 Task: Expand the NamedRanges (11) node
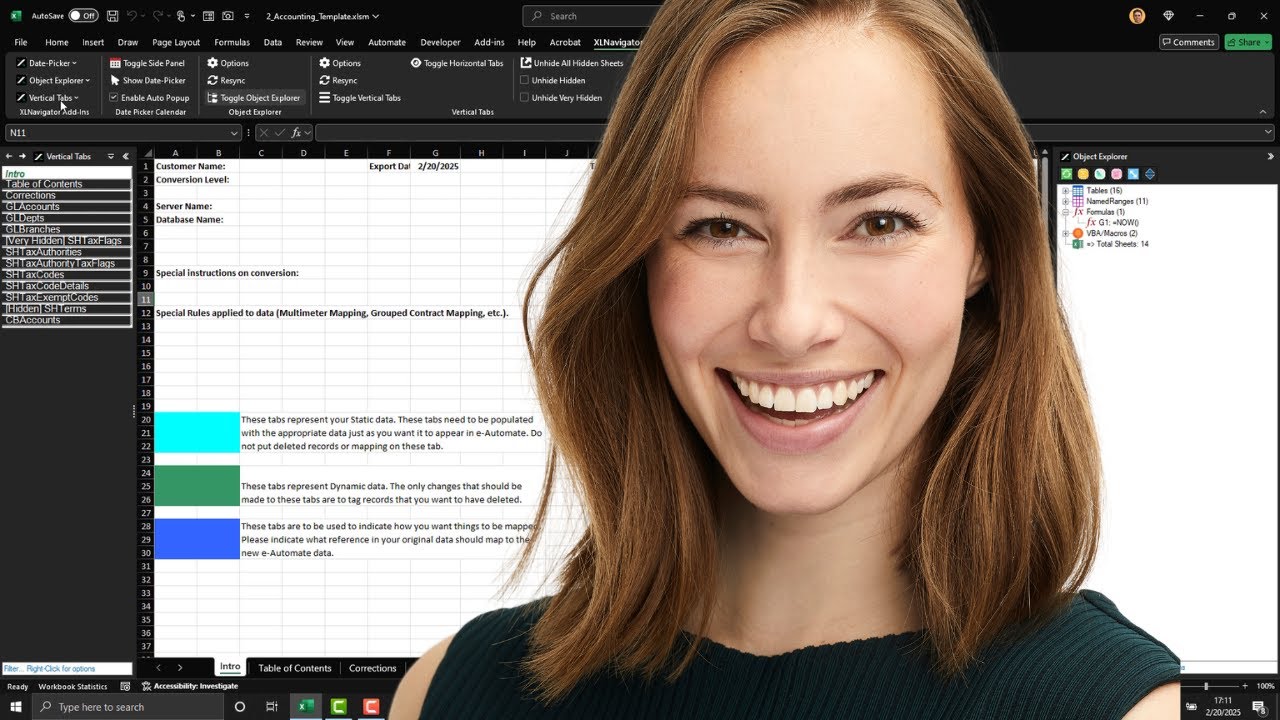click(1066, 202)
